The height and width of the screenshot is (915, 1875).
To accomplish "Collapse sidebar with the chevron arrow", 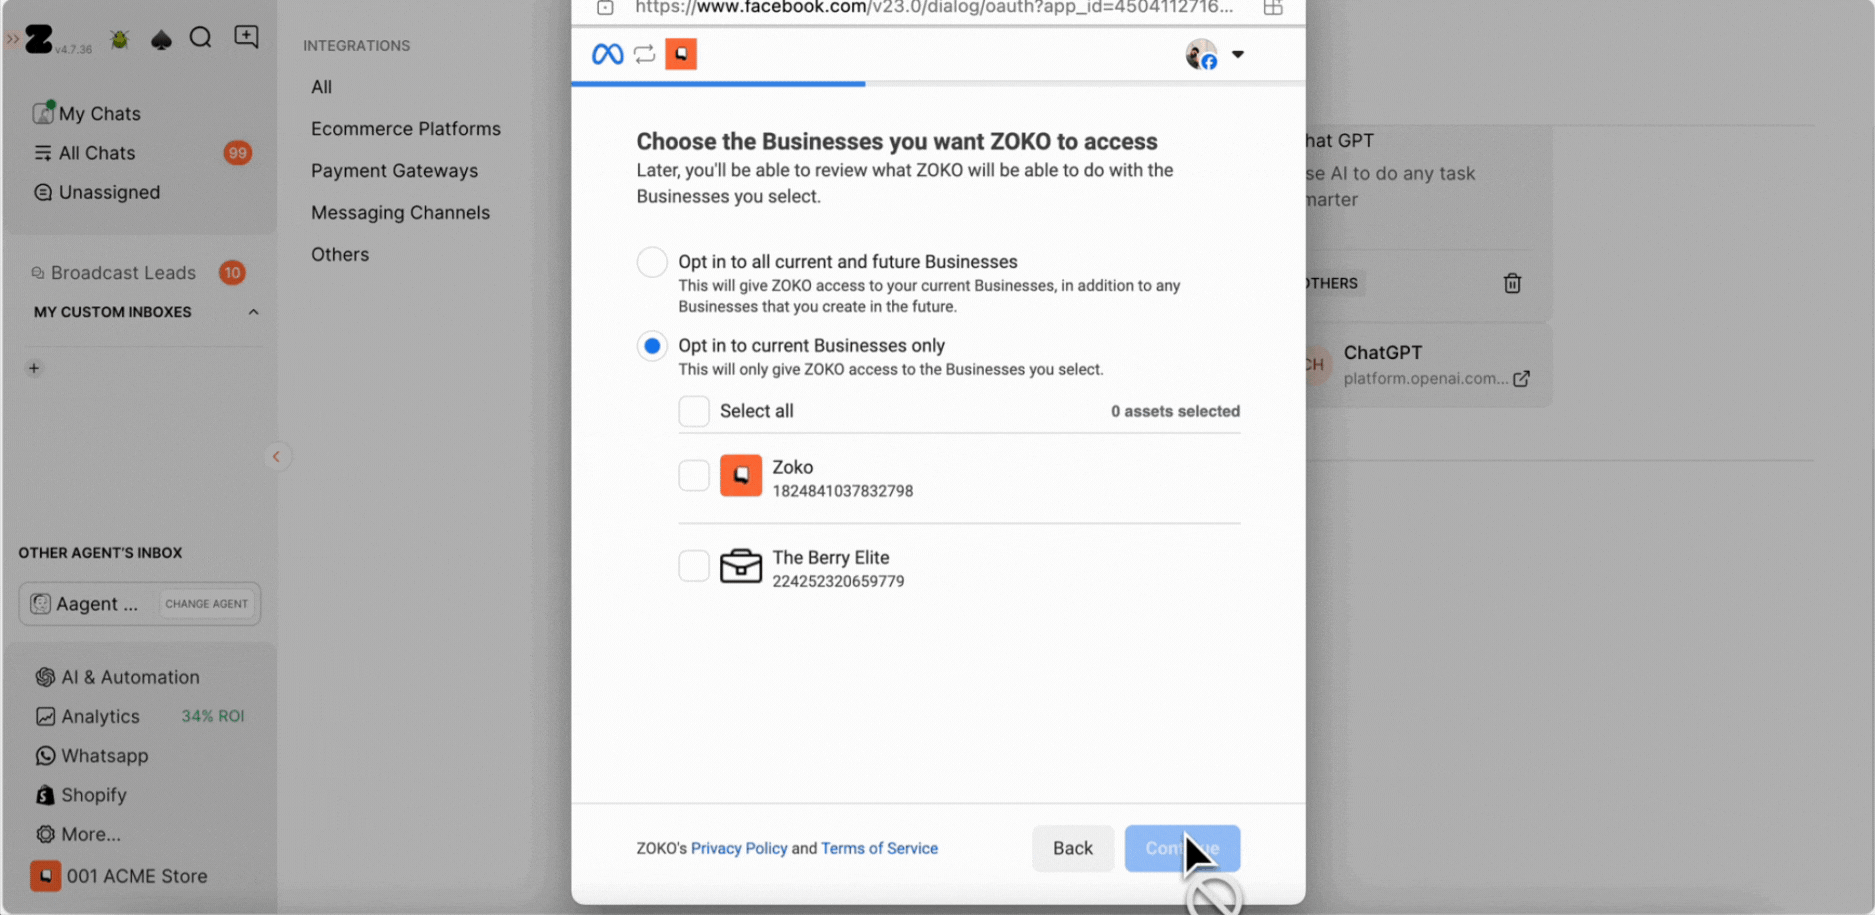I will 276,457.
